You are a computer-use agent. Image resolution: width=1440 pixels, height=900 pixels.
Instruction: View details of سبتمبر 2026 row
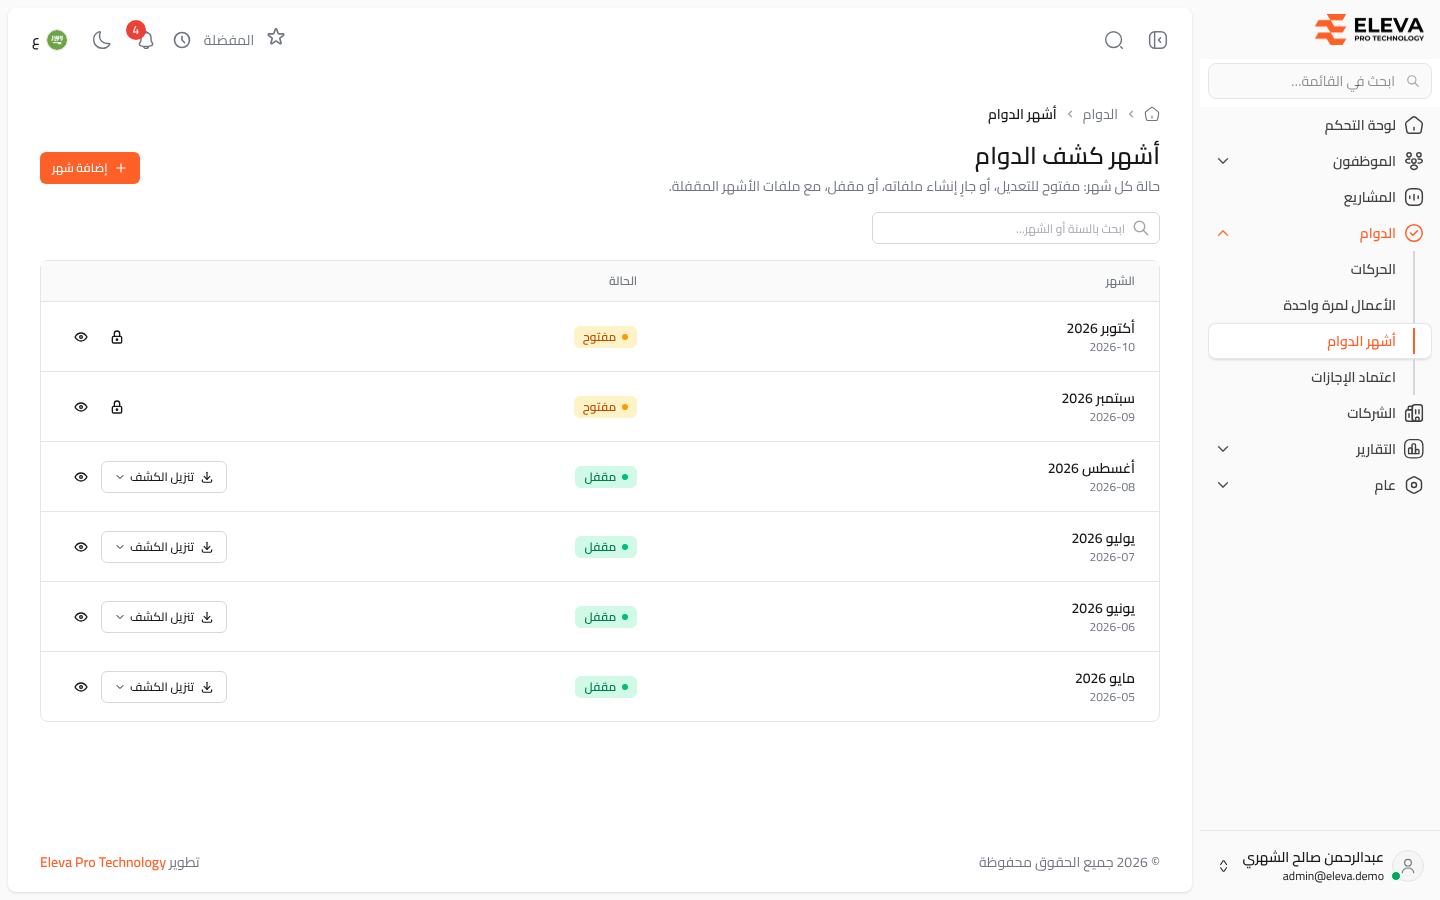[x=81, y=407]
